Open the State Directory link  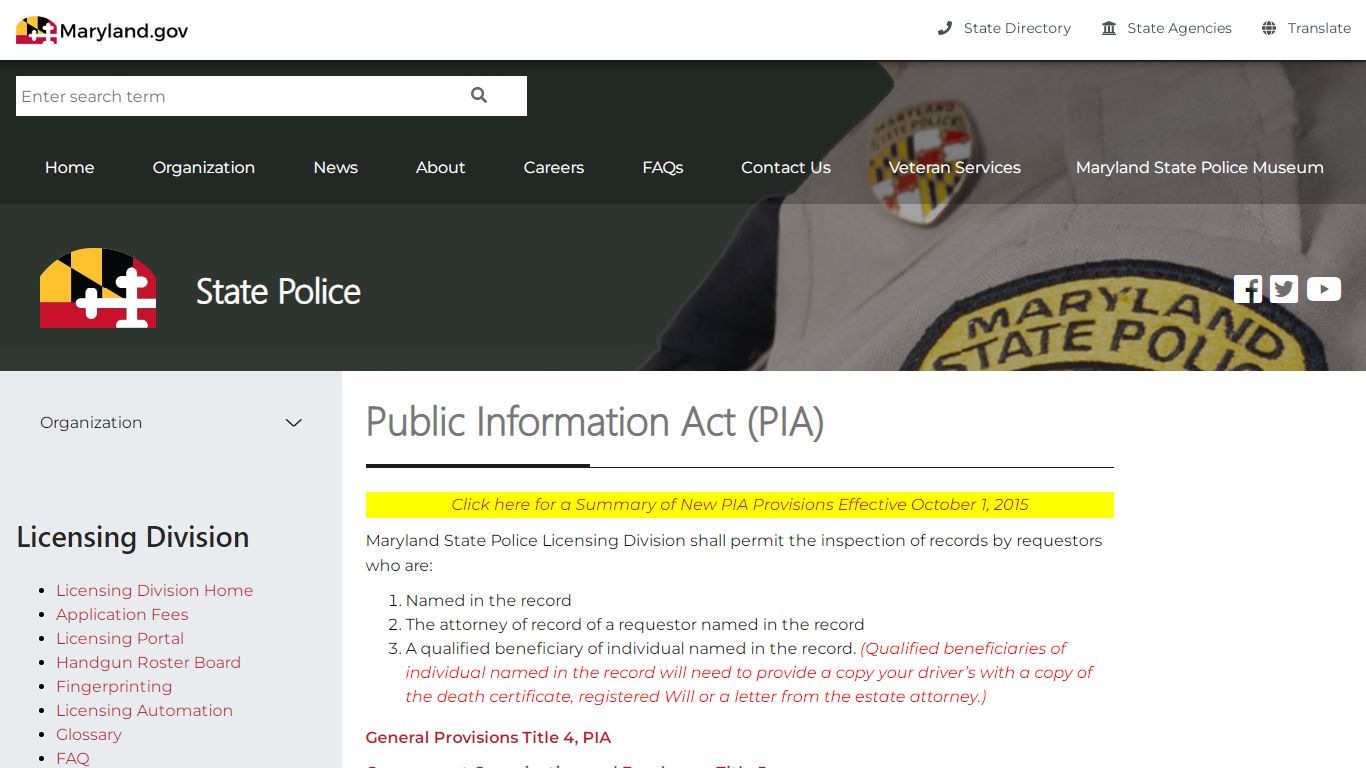click(1017, 28)
